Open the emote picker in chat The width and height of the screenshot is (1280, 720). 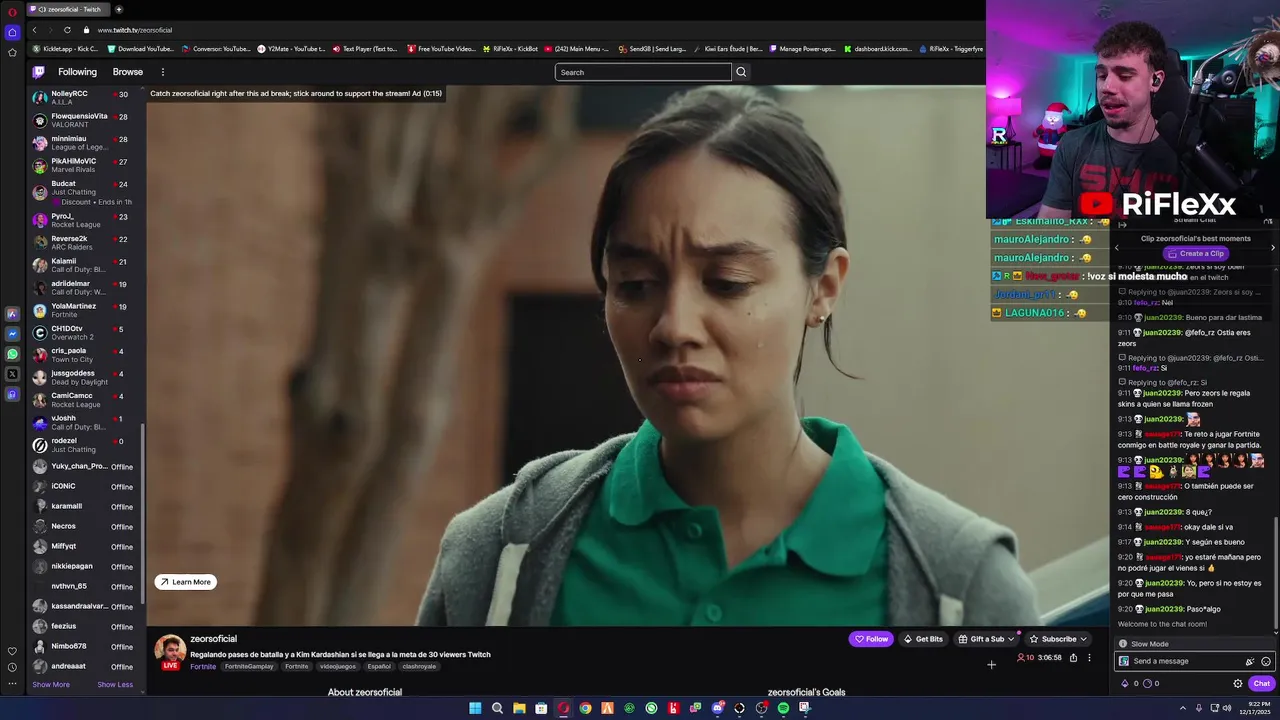[x=1266, y=661]
